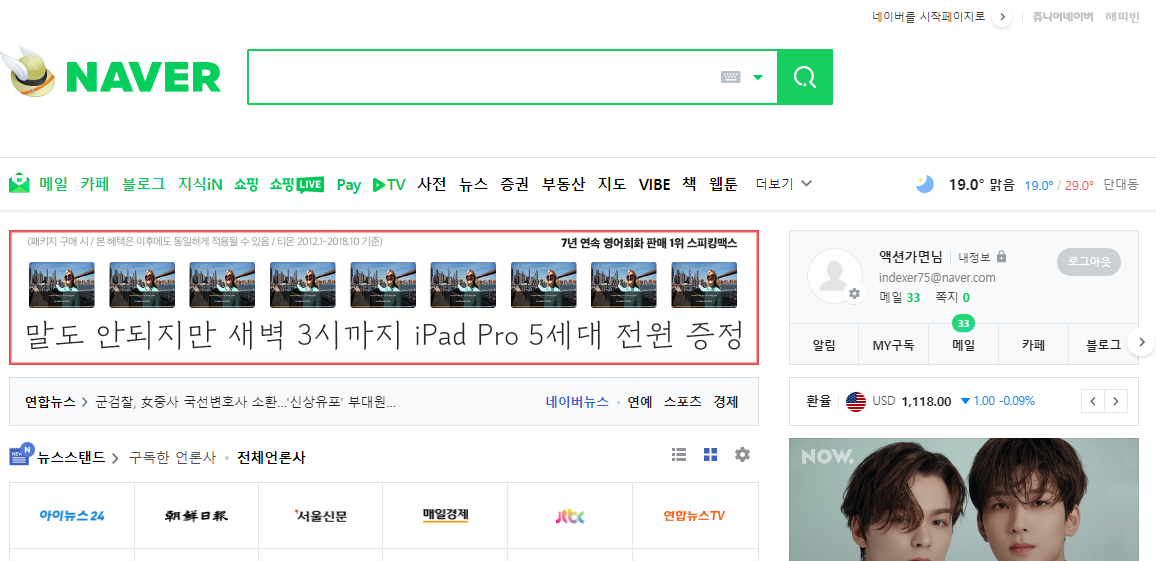This screenshot has width=1156, height=561.
Task: Open the 메일 menu item
Action: click(x=54, y=184)
